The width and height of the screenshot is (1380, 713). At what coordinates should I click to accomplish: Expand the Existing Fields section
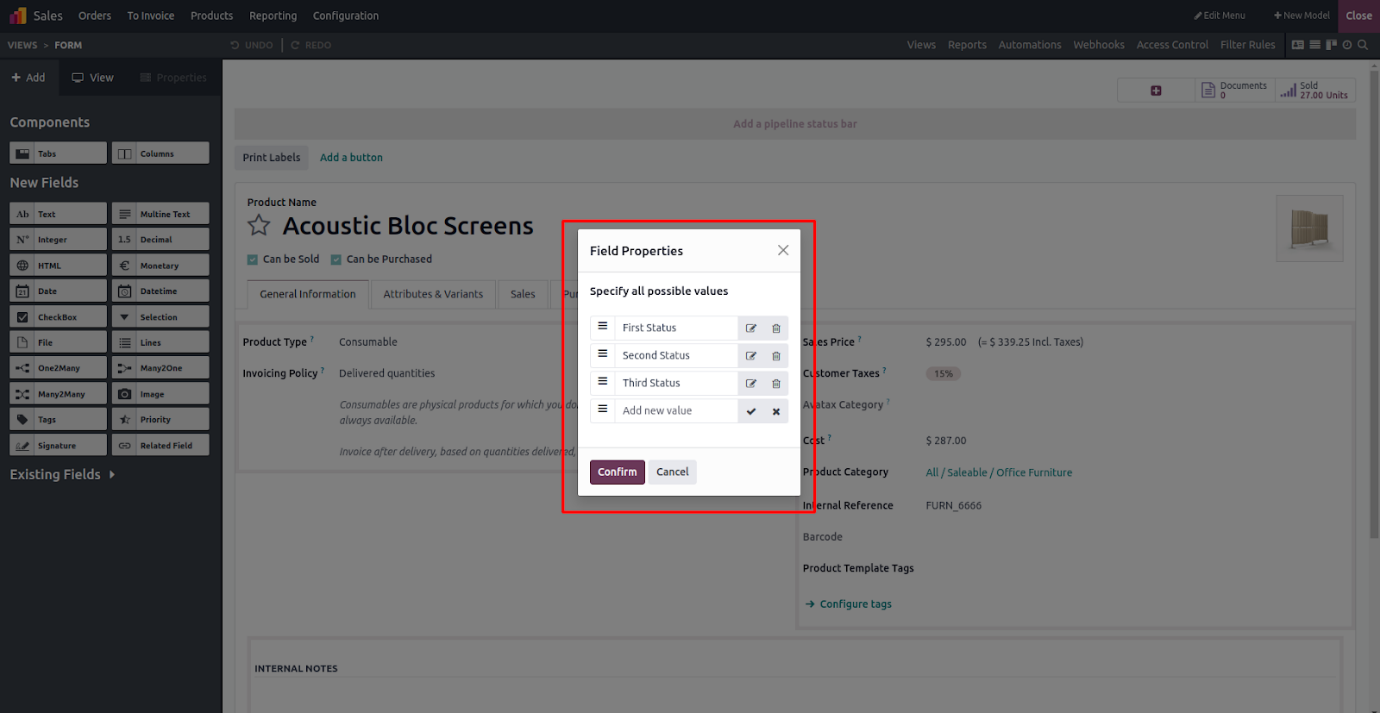click(x=63, y=474)
